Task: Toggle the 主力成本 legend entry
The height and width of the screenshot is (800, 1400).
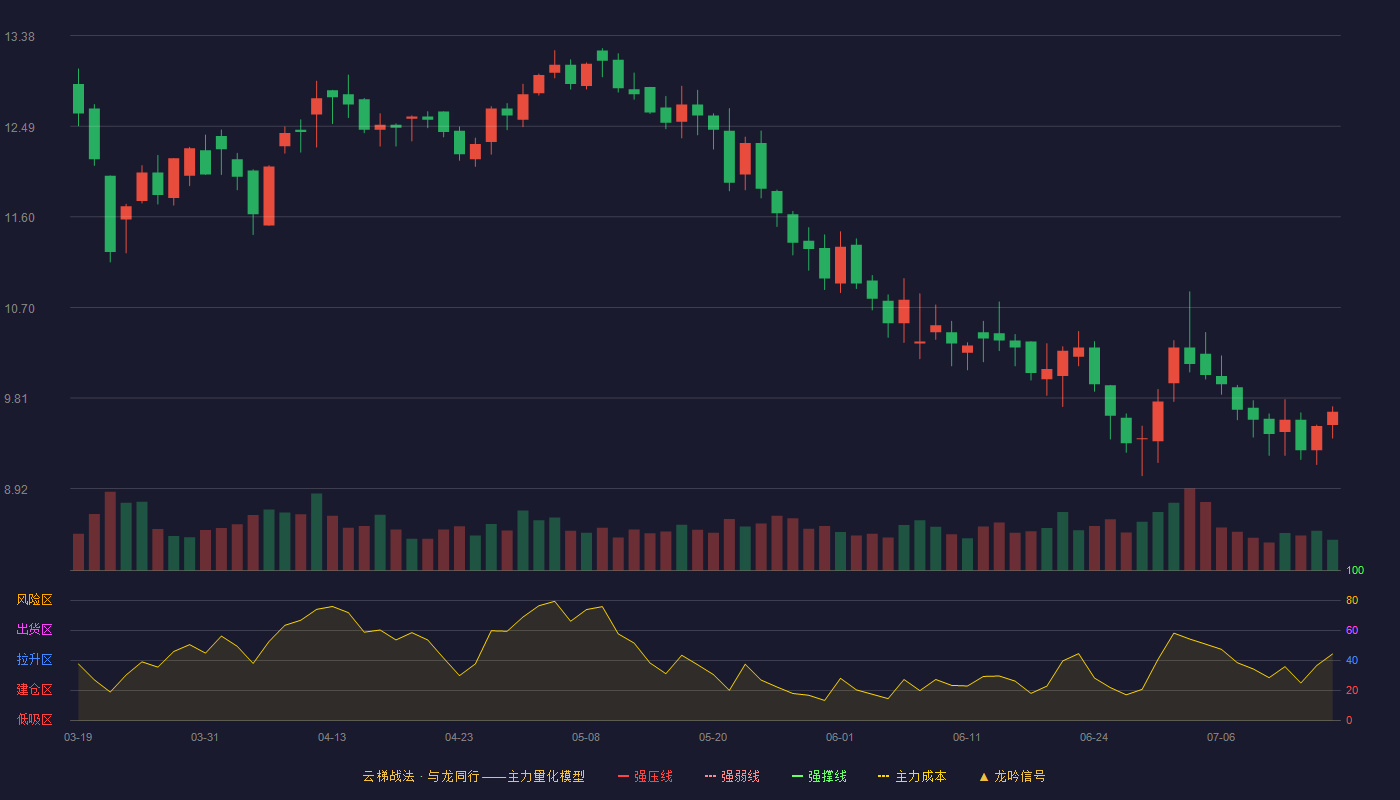Action: 911,776
